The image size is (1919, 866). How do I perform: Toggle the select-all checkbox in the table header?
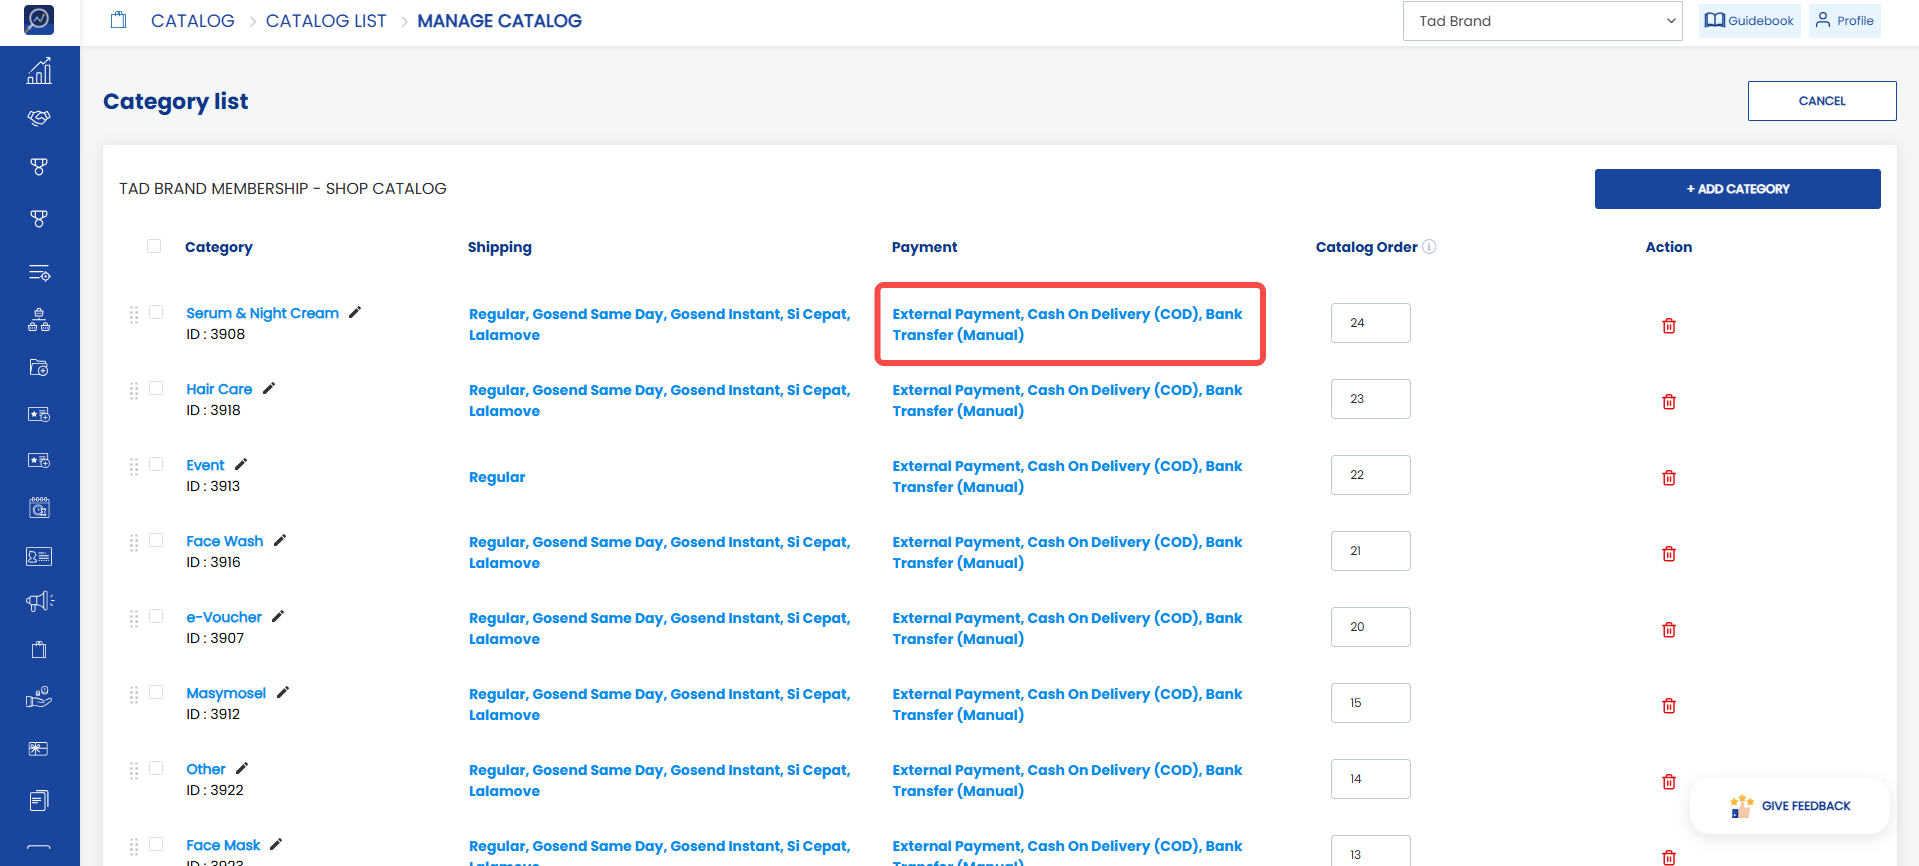(154, 246)
